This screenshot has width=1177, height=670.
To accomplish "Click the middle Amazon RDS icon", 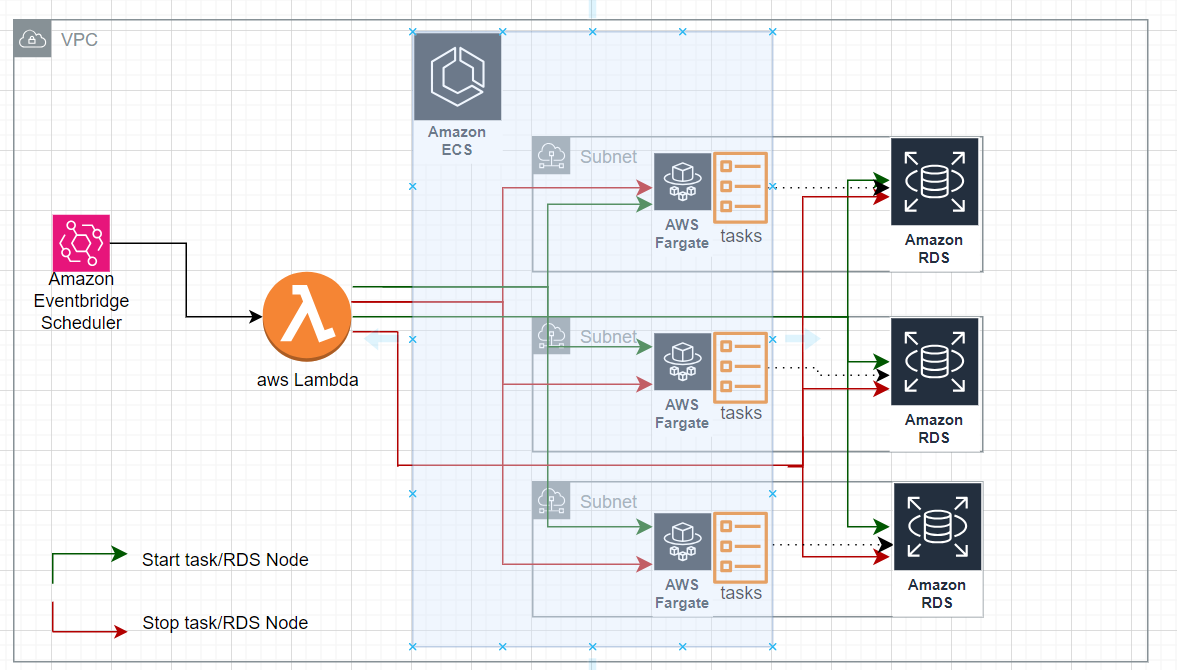I will click(934, 363).
